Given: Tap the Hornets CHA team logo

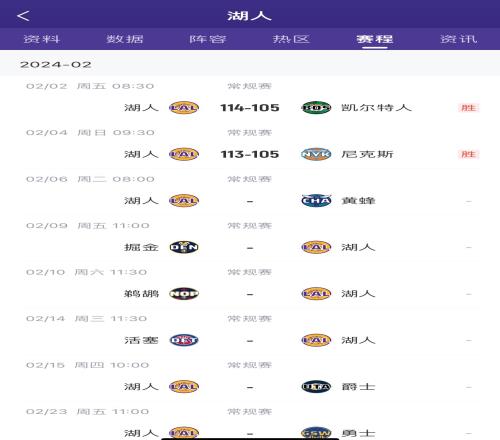Looking at the screenshot, I should (316, 200).
